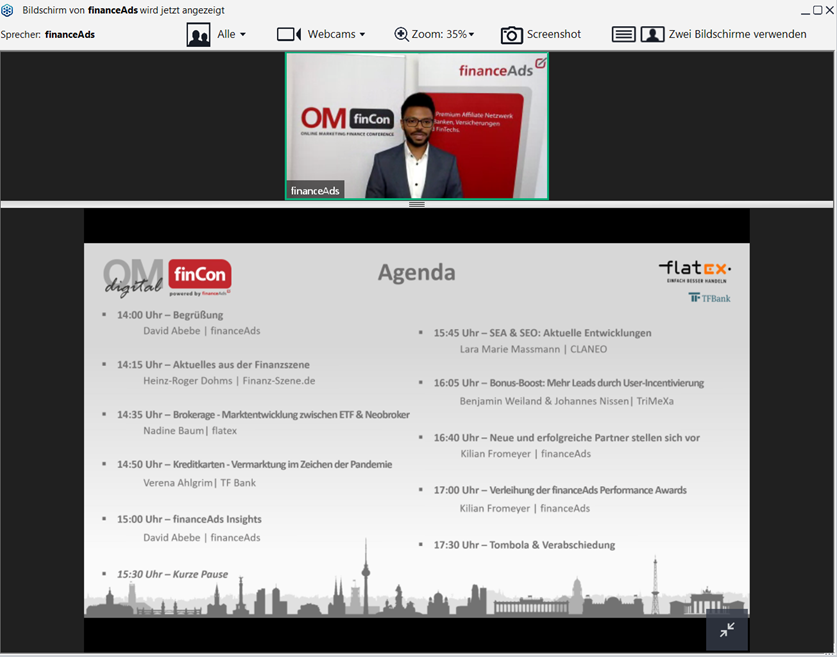Click '14:50 Uhr – Kreditkarten' agenda line
Screen dimensions: 837x657
(255, 464)
